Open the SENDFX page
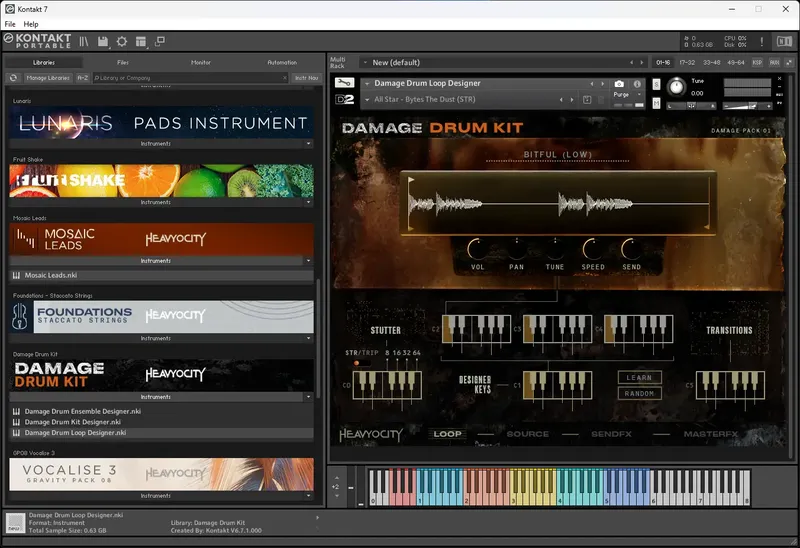 click(611, 434)
